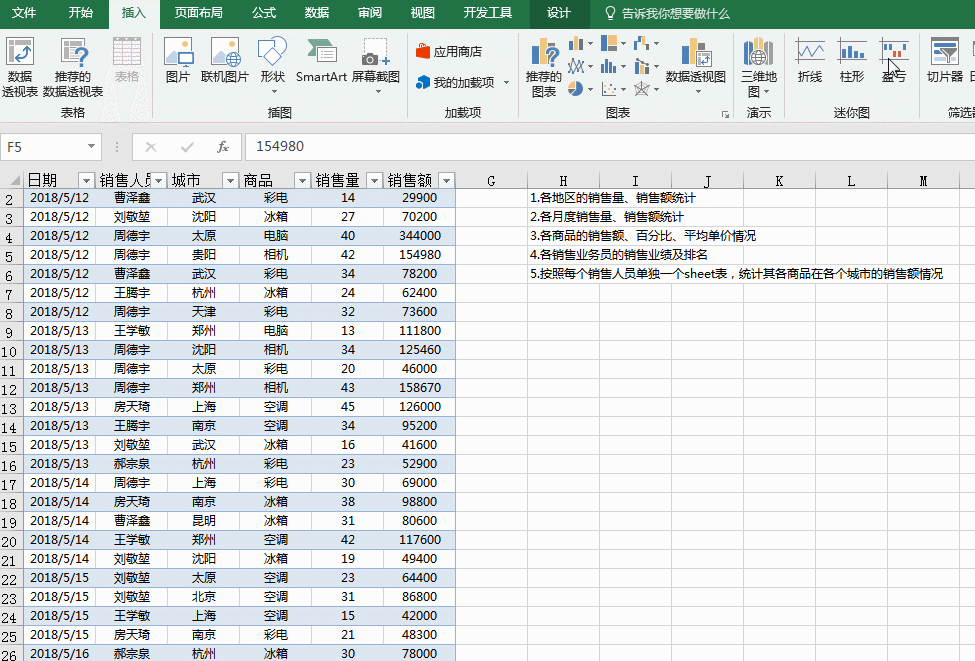Open My Add-ins (我的加载项)
Image resolution: width=975 pixels, height=661 pixels.
tap(455, 83)
